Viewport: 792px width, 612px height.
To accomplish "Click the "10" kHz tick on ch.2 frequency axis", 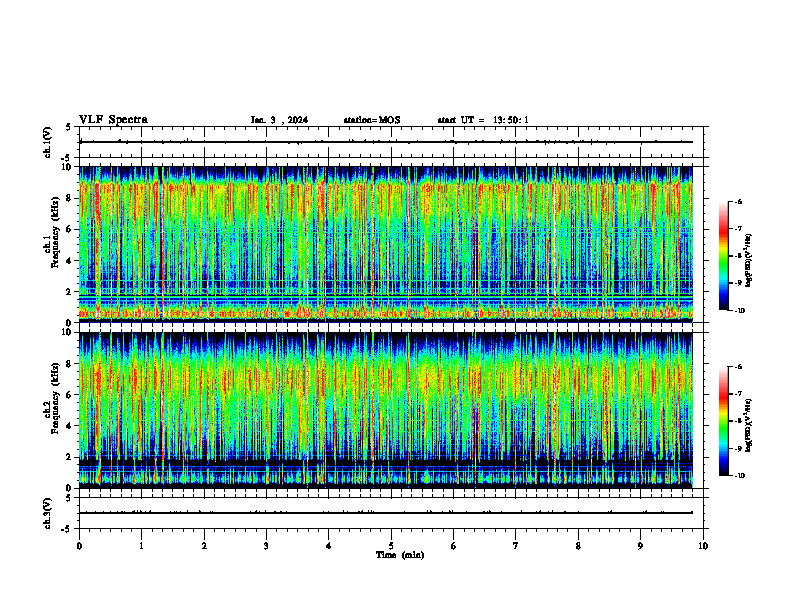I will tap(67, 332).
